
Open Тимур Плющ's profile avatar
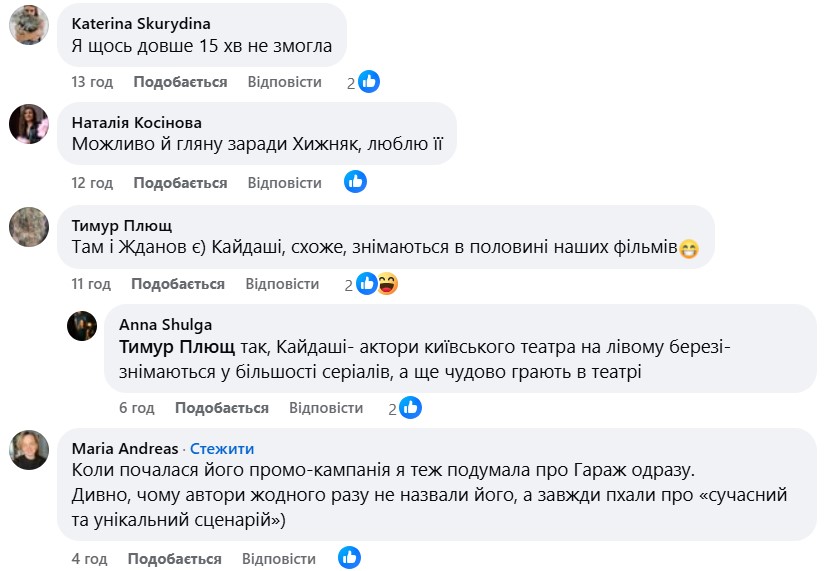29,226
